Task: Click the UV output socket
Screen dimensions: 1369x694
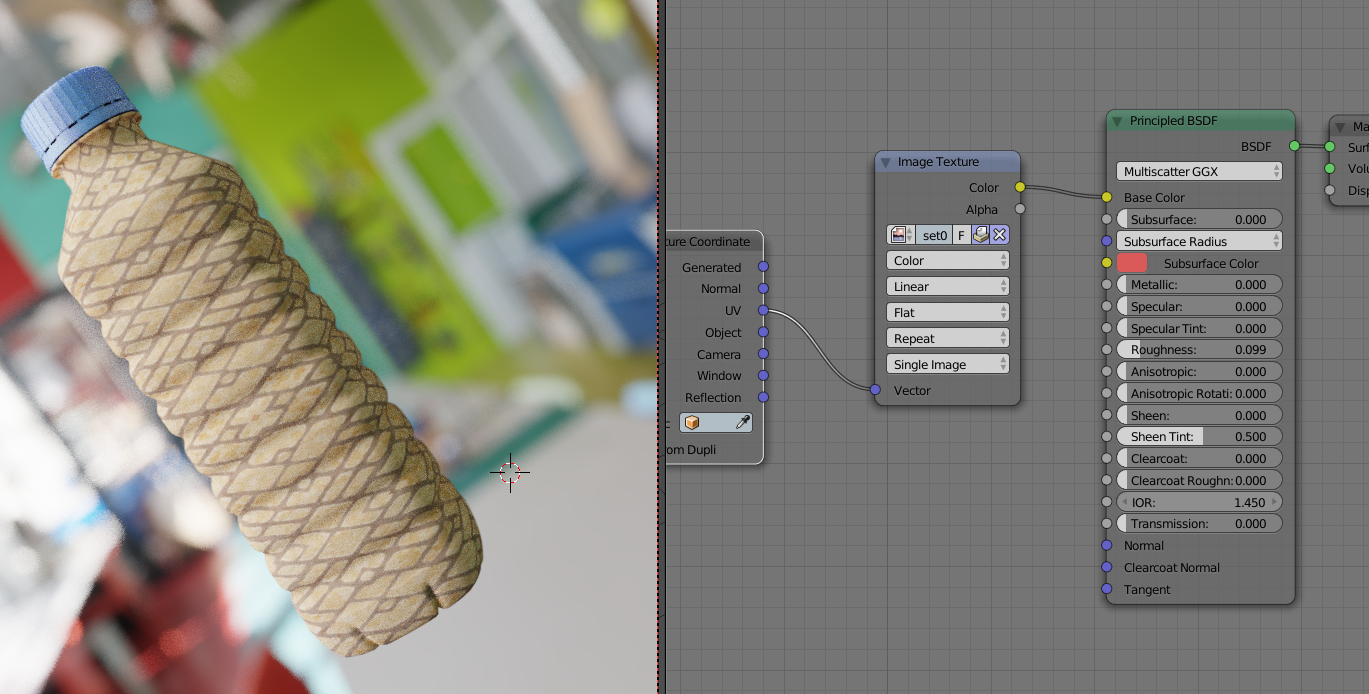Action: pyautogui.click(x=763, y=311)
